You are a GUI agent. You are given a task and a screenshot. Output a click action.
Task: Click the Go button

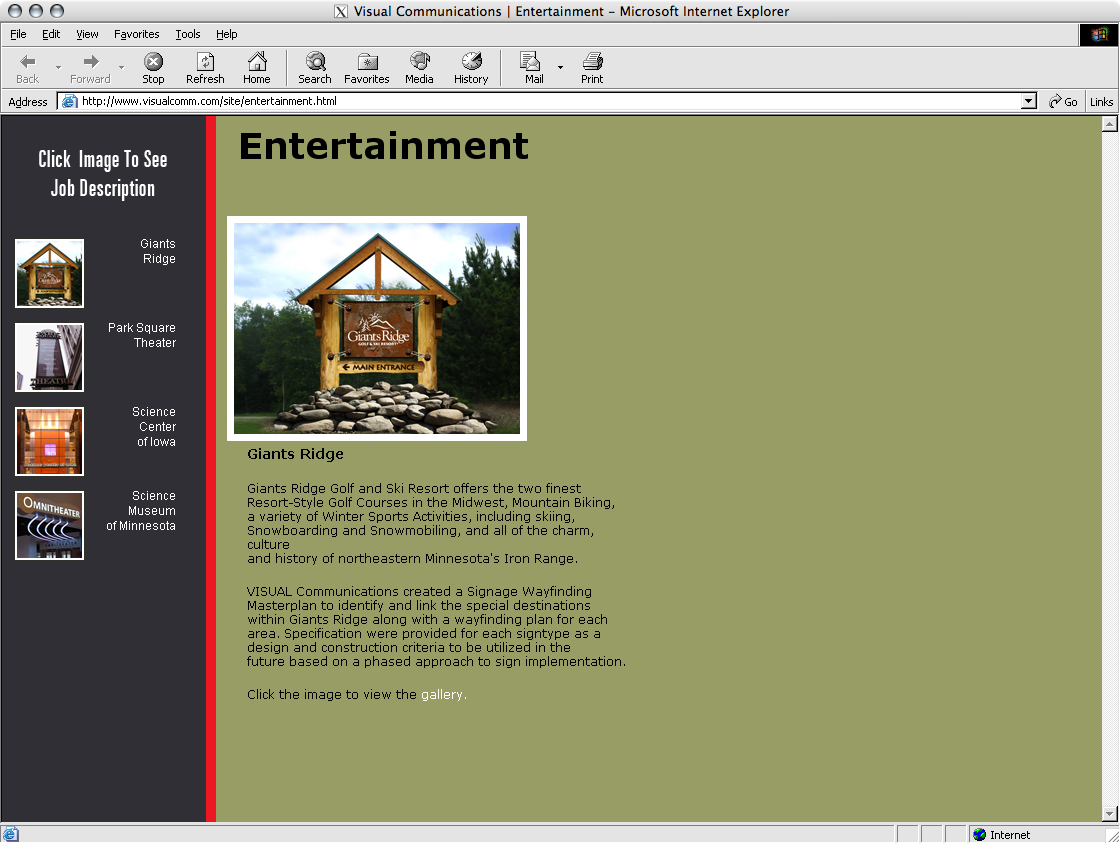pyautogui.click(x=1063, y=101)
